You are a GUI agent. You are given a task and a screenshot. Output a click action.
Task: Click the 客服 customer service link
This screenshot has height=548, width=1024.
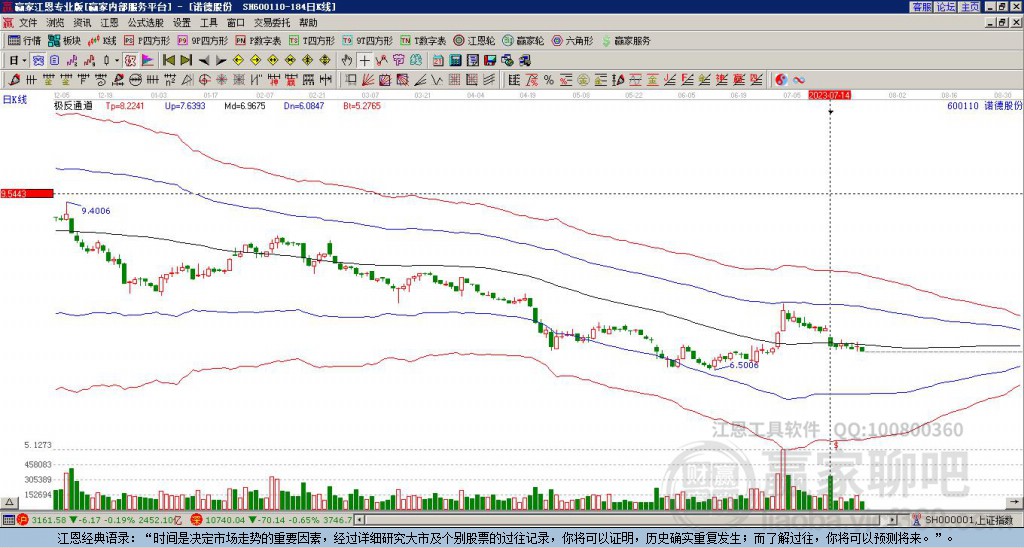921,7
